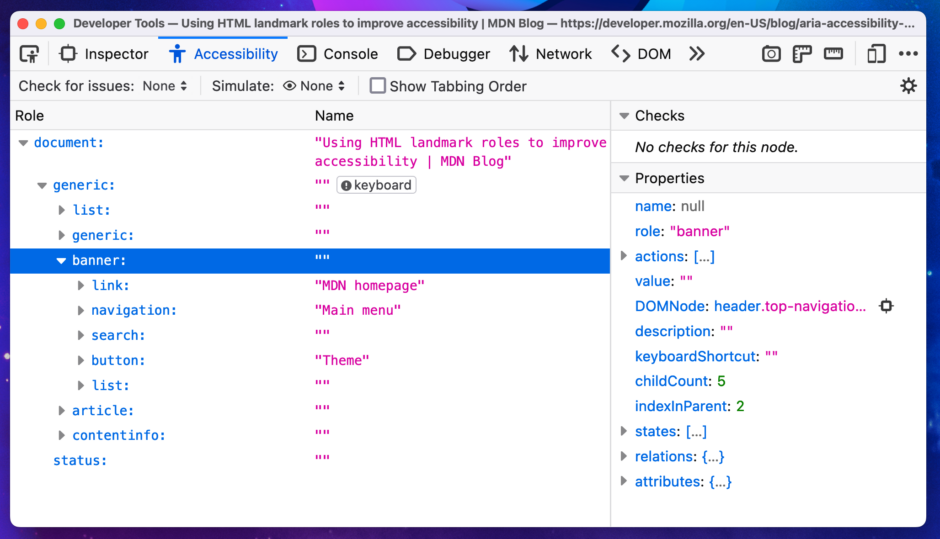
Task: Open the Inspector tab
Action: 104,54
